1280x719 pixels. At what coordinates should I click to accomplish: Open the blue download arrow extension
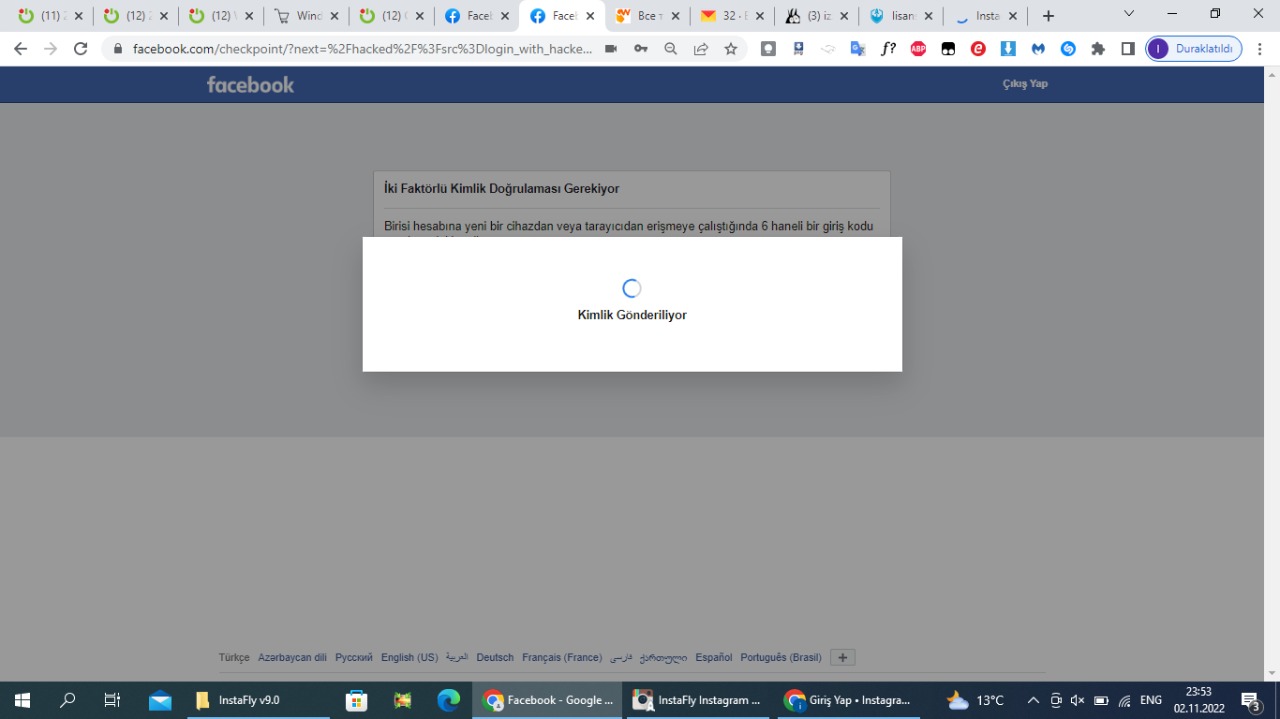point(1008,48)
